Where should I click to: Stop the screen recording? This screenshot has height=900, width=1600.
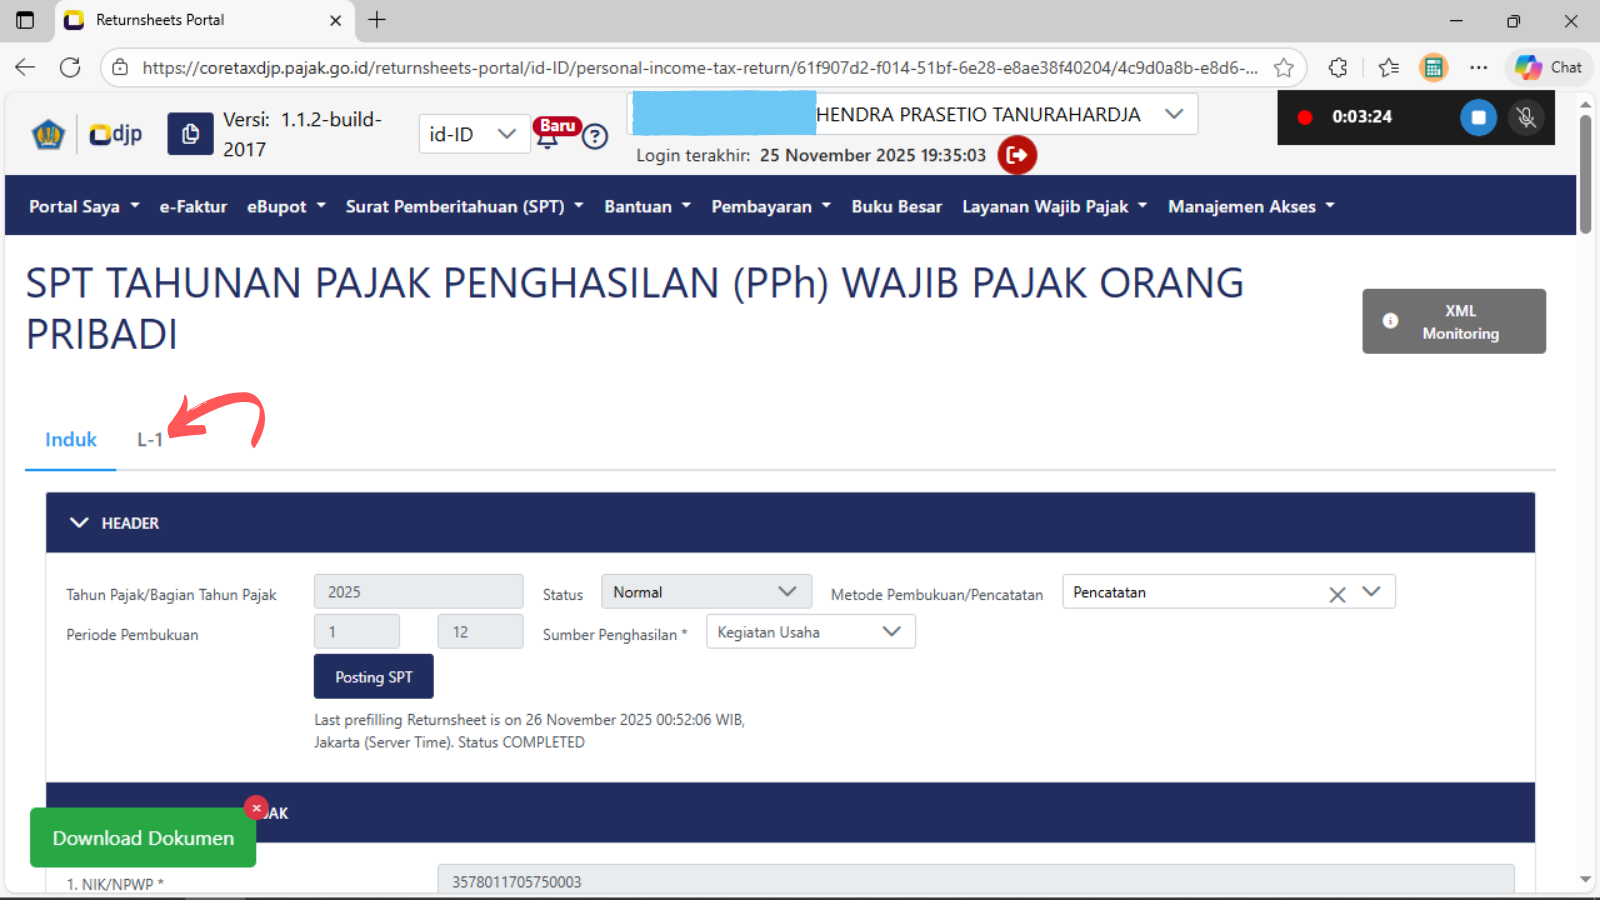[1478, 117]
